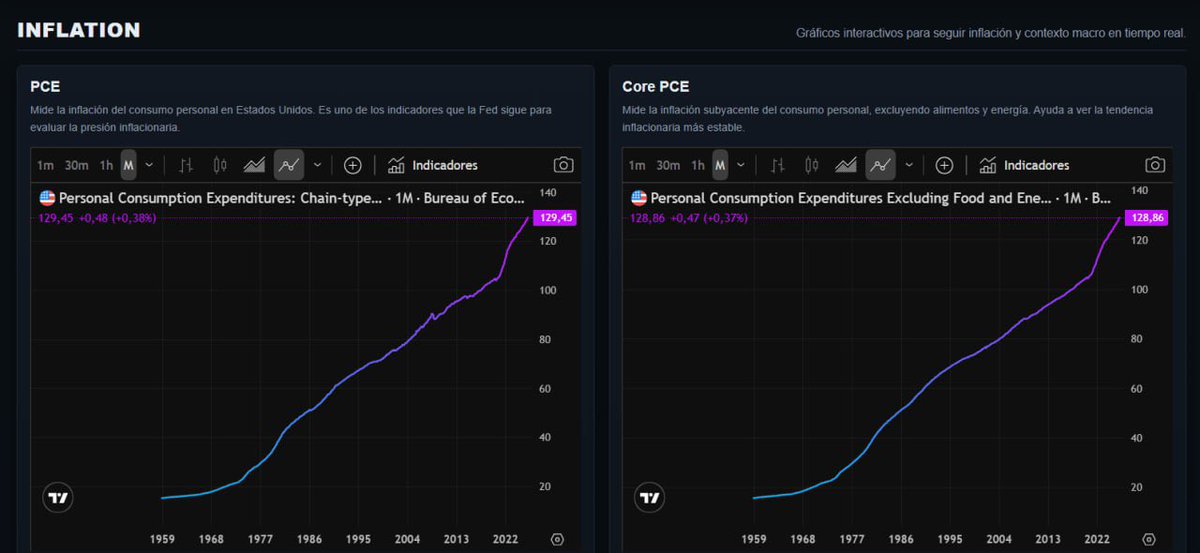Set 30m interval in PCE chart
Viewport: 1200px width, 553px height.
click(x=76, y=165)
